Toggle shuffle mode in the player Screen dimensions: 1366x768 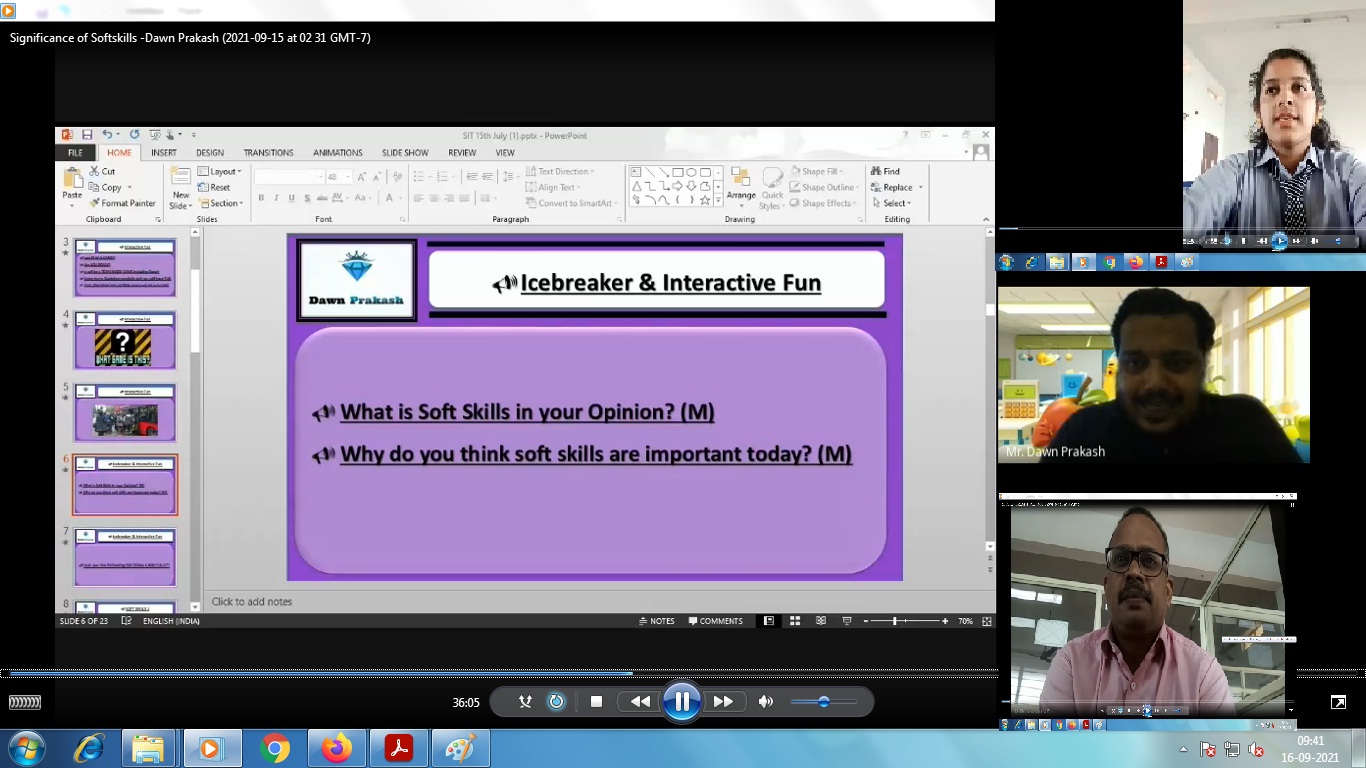tap(525, 702)
